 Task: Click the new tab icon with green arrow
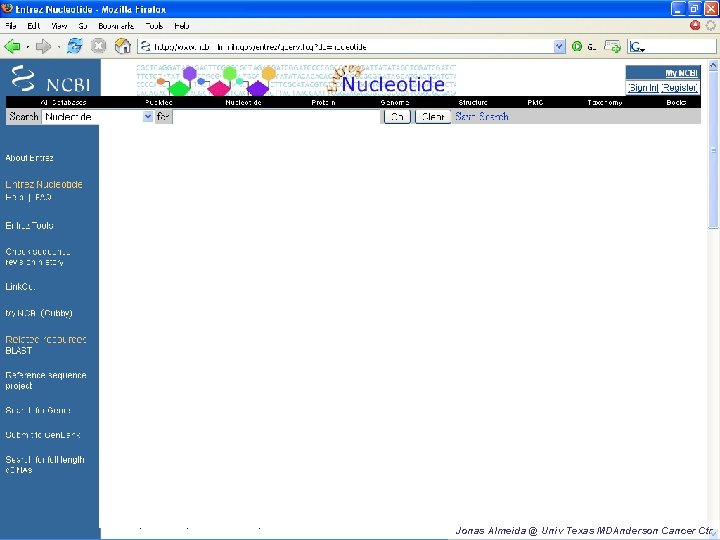tap(612, 46)
